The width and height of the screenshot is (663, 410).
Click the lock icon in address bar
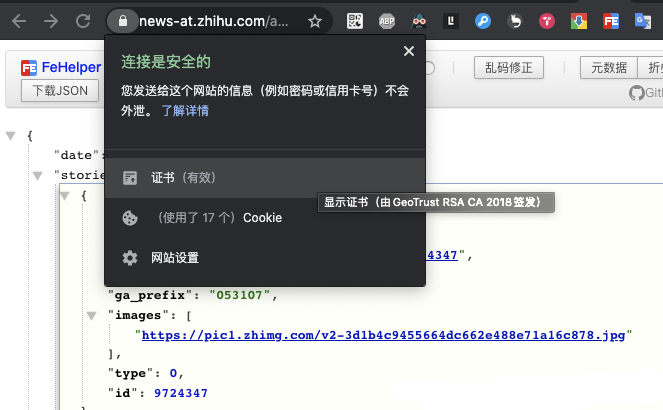tap(123, 21)
